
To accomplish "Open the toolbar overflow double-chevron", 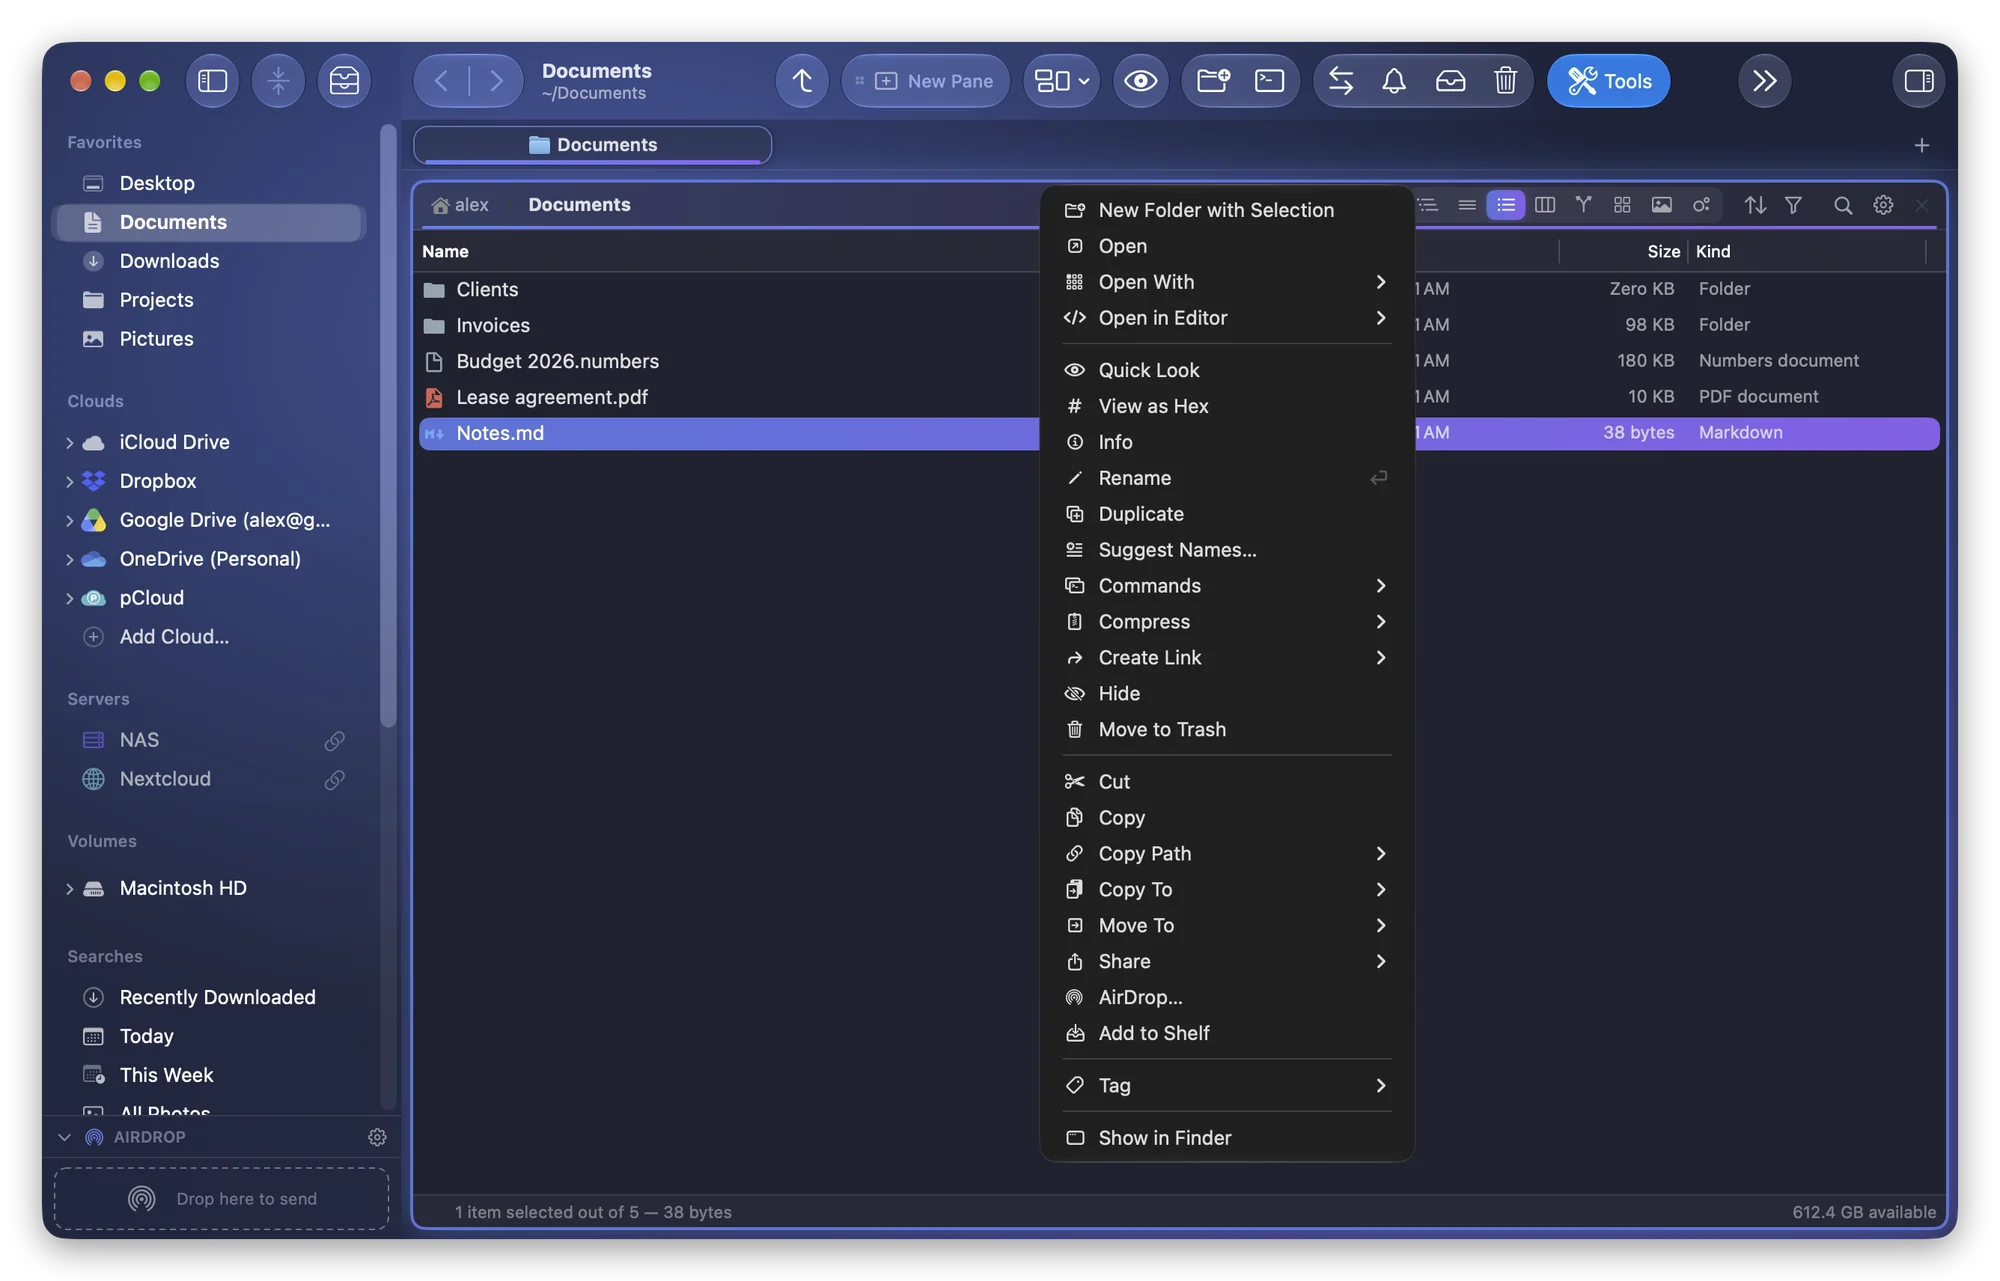I will pyautogui.click(x=1765, y=81).
